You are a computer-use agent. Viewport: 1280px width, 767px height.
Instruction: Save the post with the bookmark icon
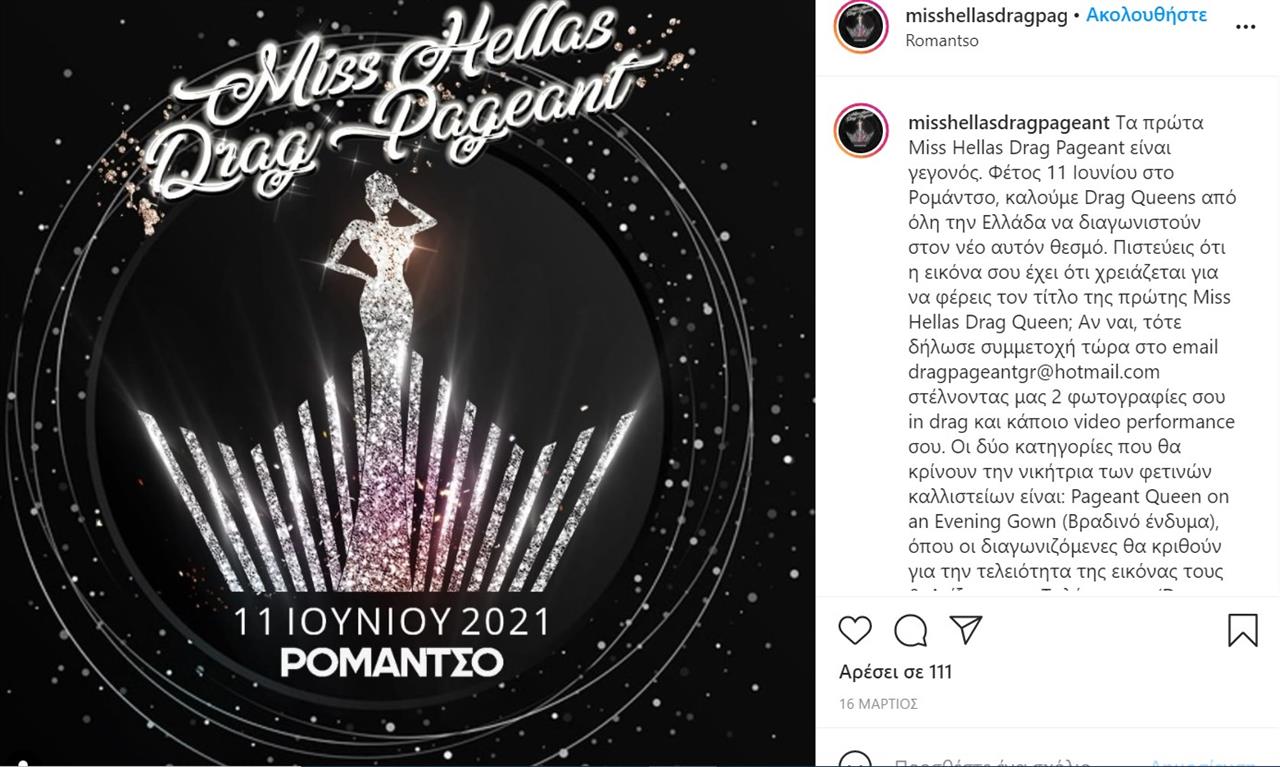(1242, 630)
